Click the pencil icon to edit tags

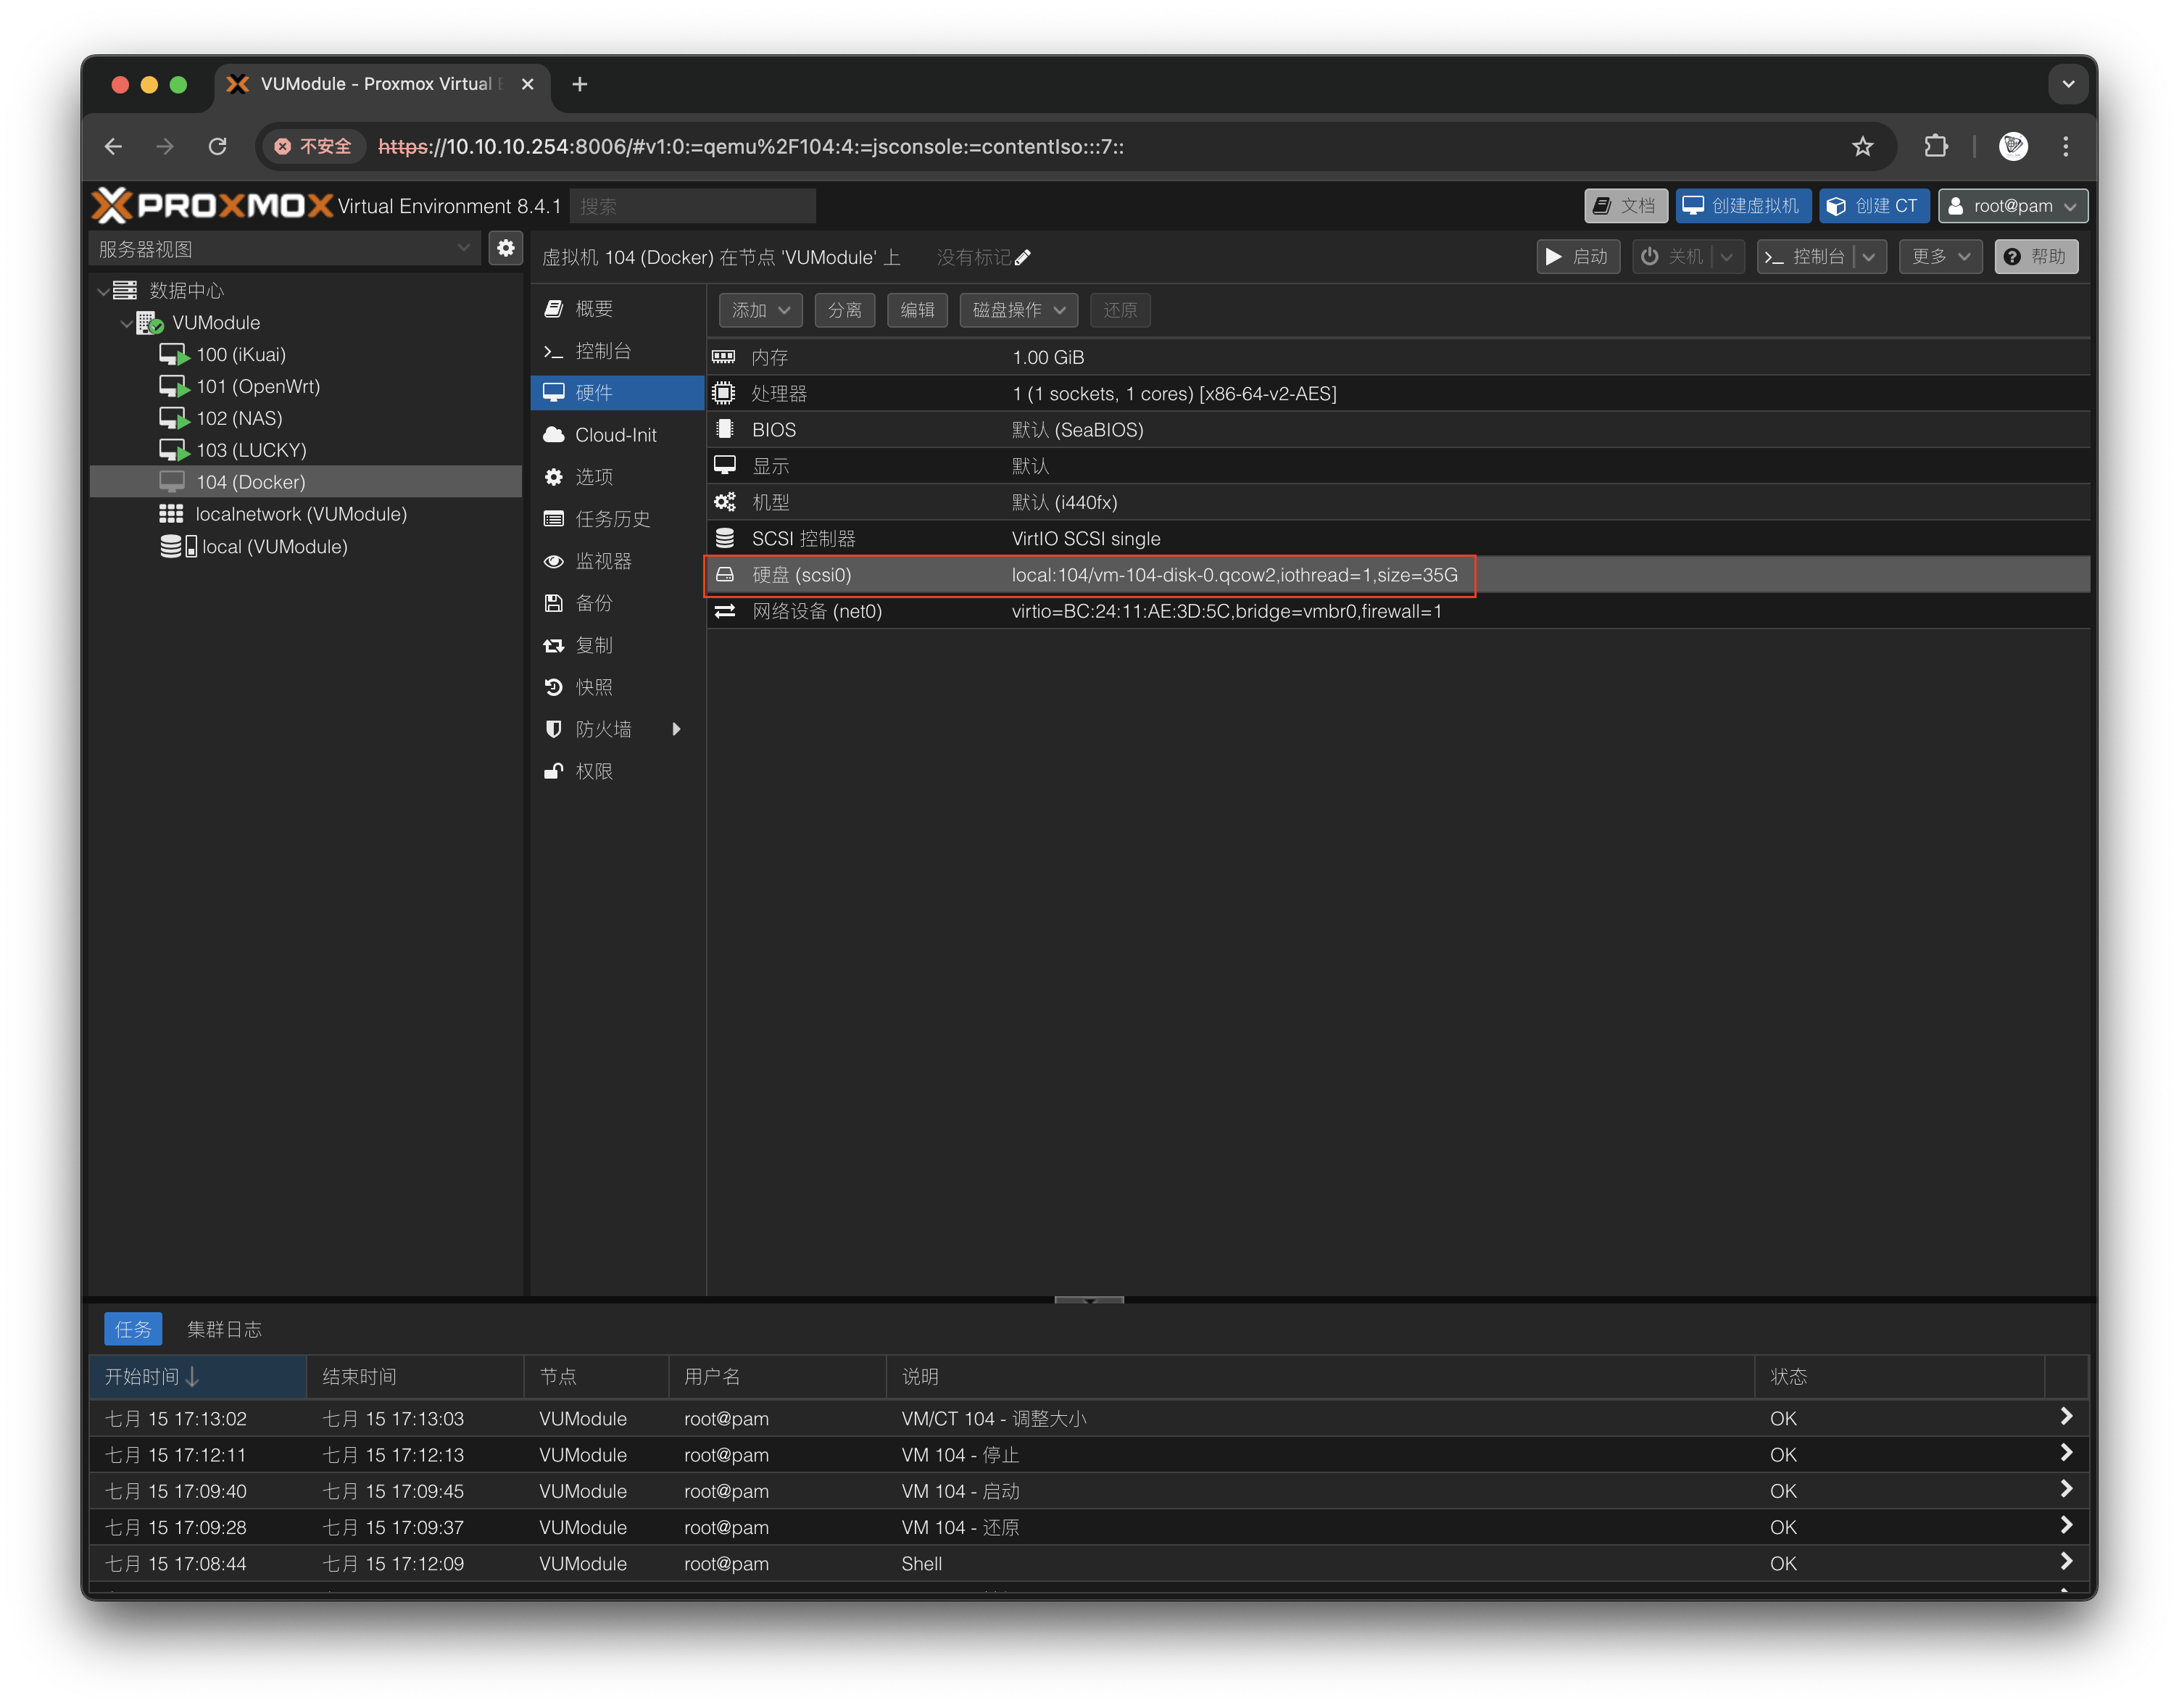(1022, 258)
